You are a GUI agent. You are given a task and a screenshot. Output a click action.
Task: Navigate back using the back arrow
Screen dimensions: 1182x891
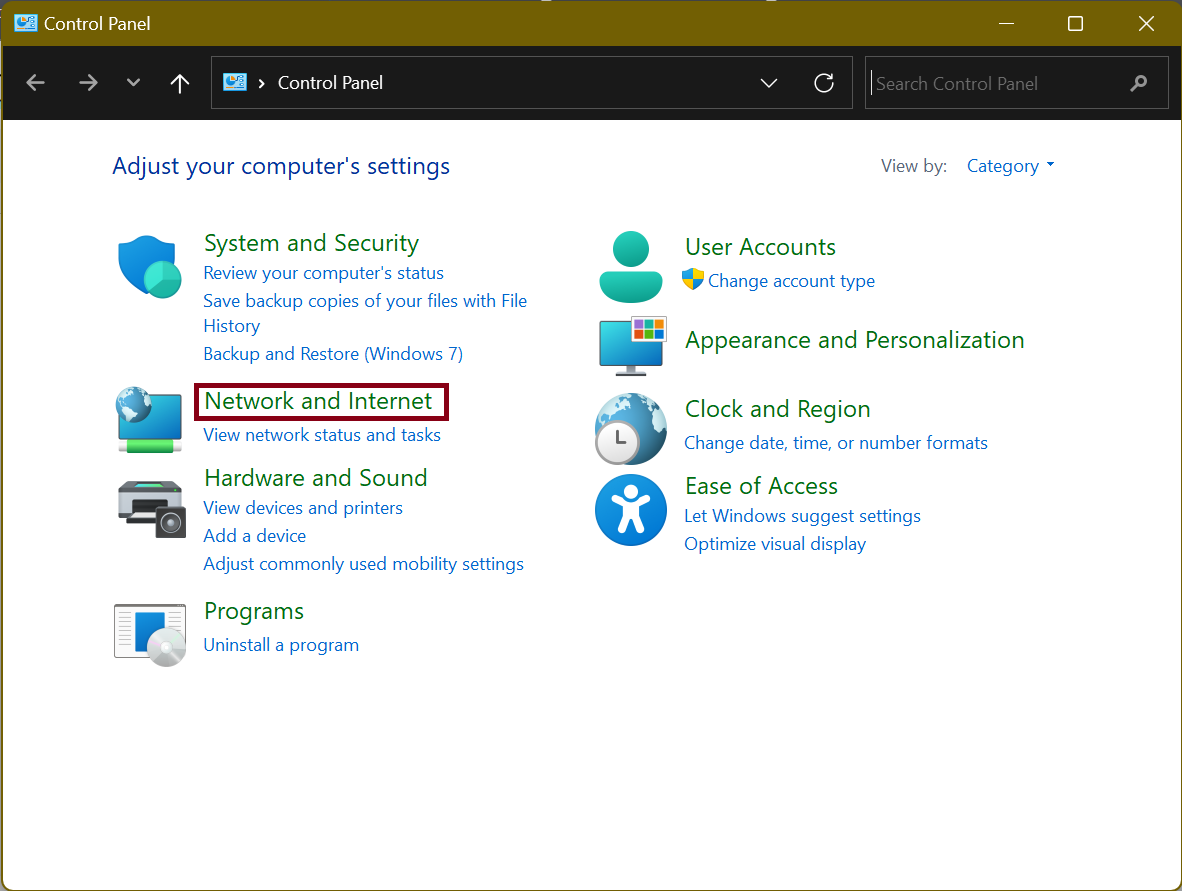[x=36, y=83]
